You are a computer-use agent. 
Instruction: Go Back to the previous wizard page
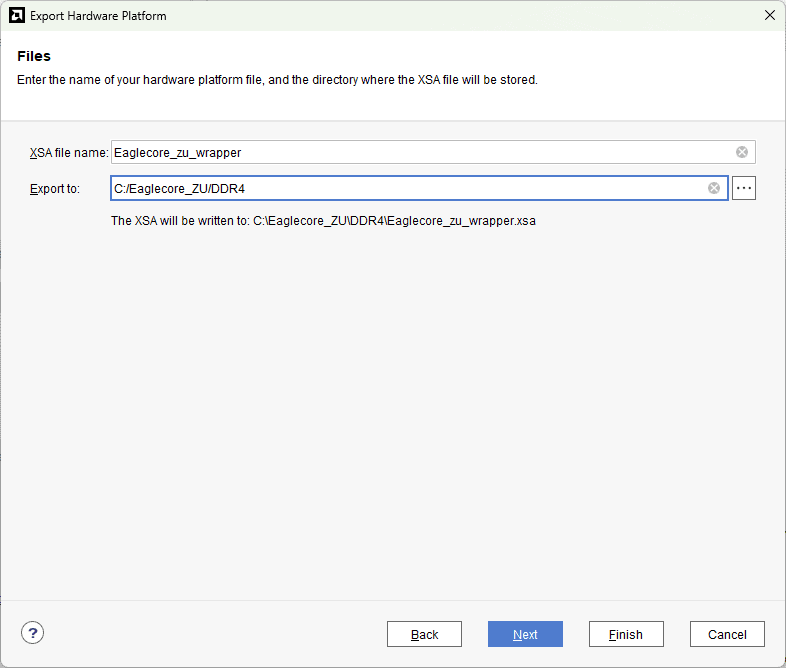[424, 634]
